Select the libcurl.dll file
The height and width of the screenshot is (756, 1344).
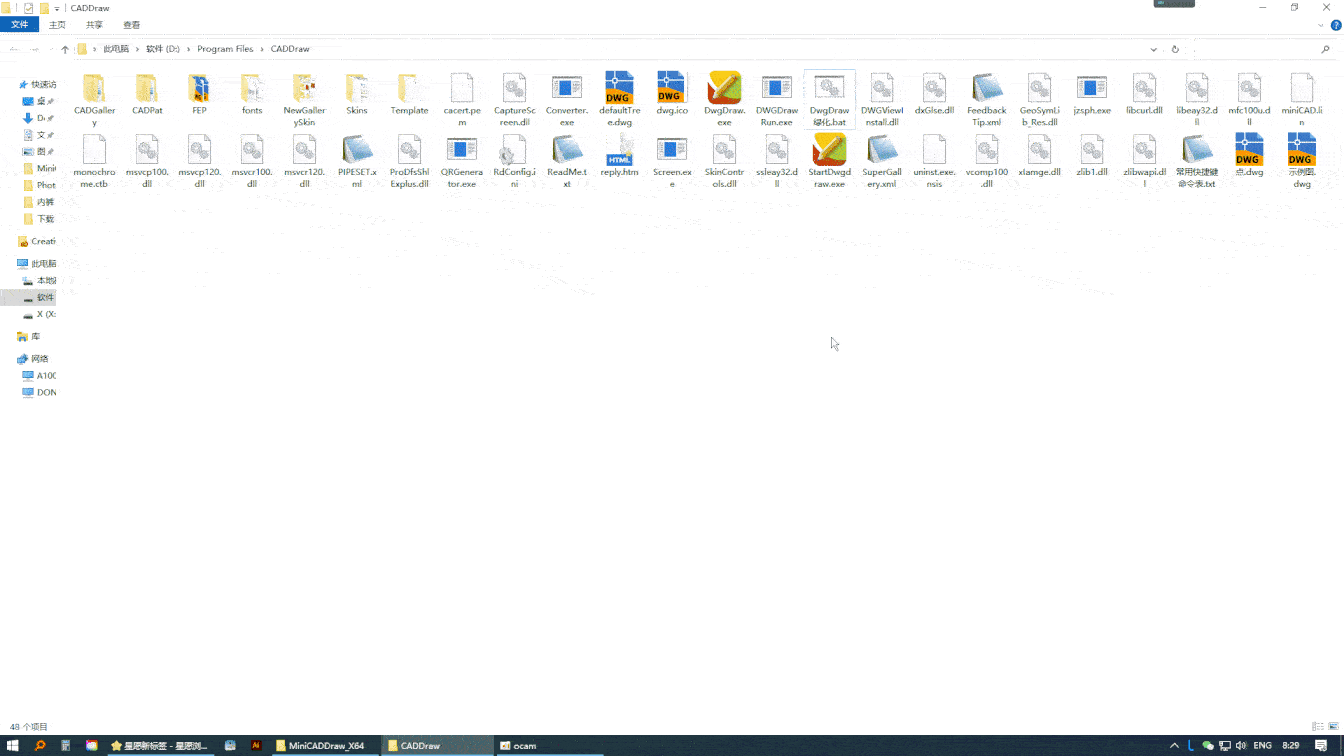pos(1144,94)
